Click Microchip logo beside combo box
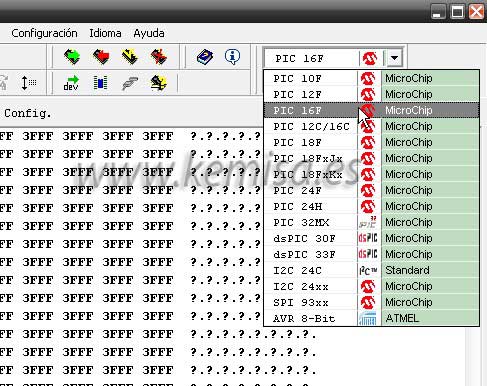The width and height of the screenshot is (487, 386). click(x=370, y=58)
